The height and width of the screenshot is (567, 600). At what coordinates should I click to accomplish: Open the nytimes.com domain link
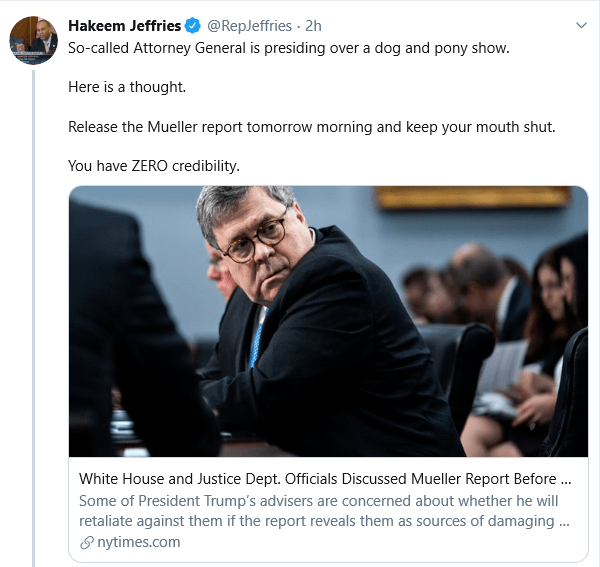click(138, 542)
